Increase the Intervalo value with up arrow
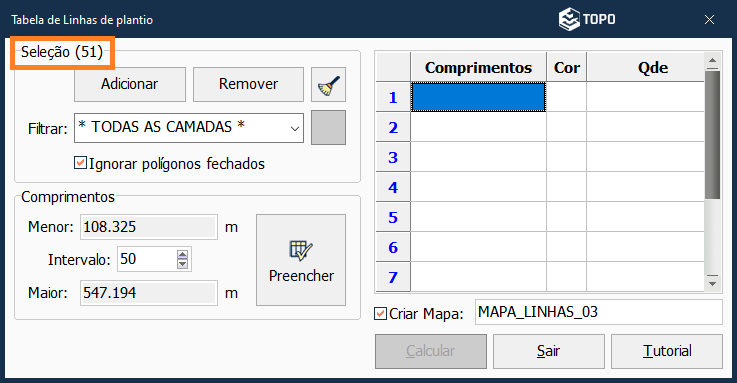Screen dimensions: 737x383 coord(182,254)
